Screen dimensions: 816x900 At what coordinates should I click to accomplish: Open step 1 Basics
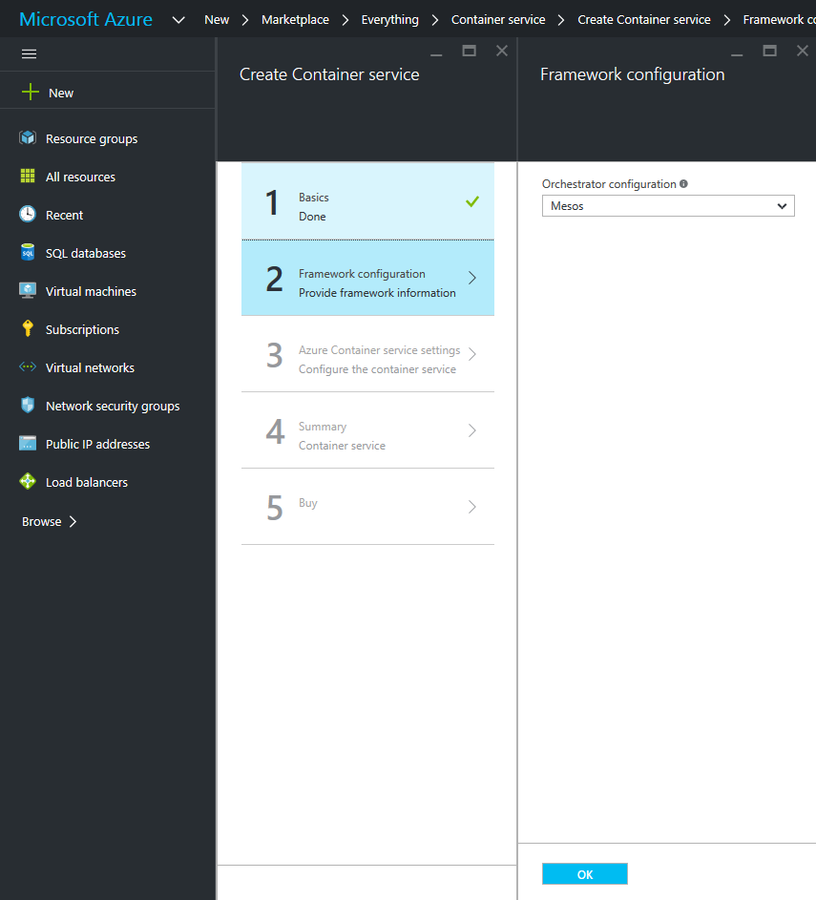[x=368, y=201]
